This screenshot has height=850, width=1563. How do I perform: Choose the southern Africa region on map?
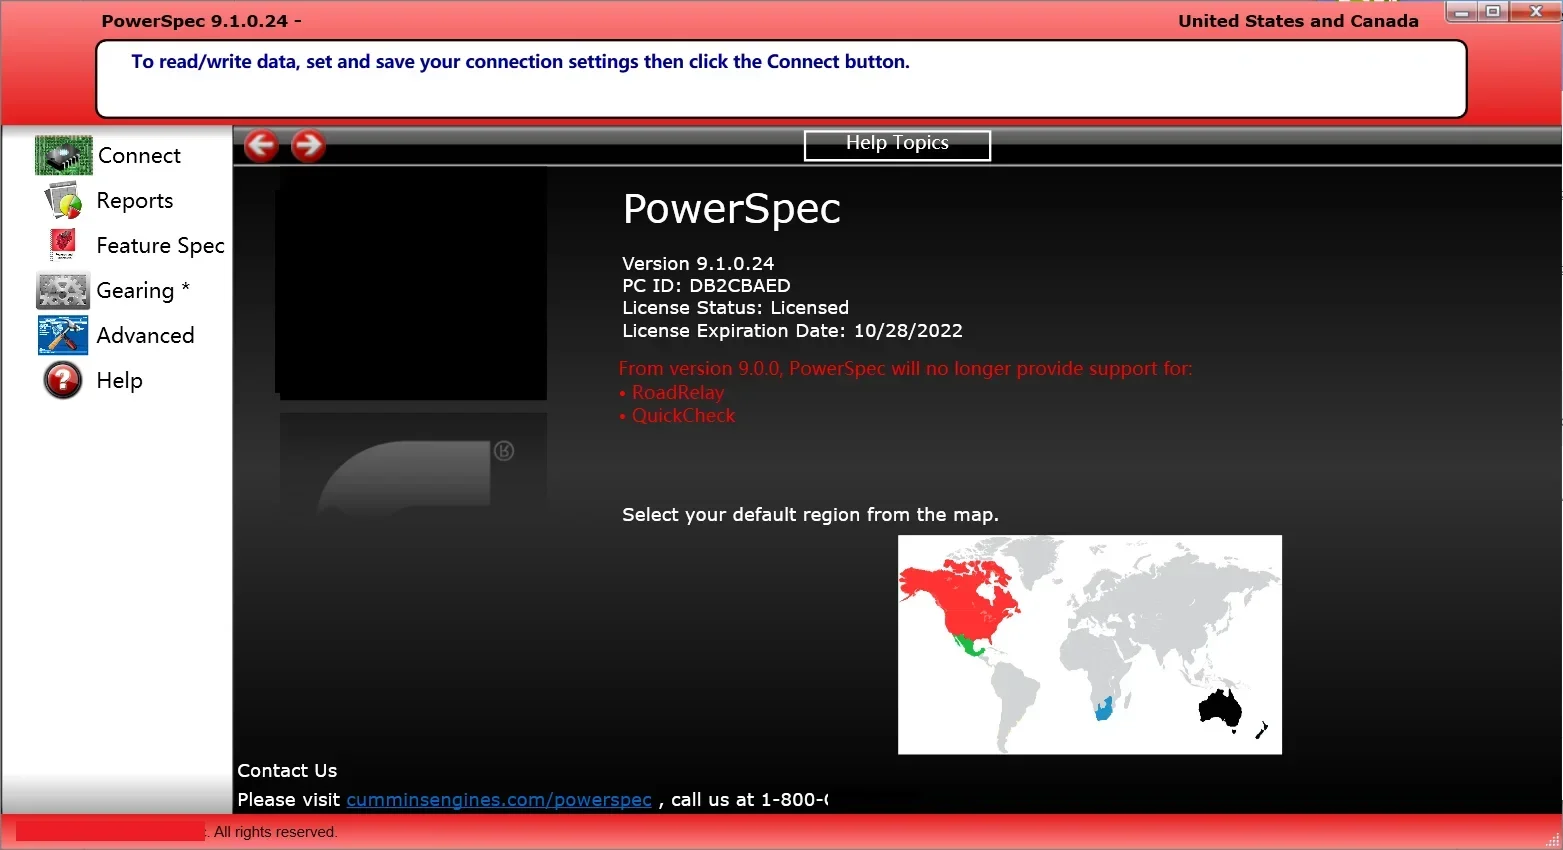[x=1103, y=708]
